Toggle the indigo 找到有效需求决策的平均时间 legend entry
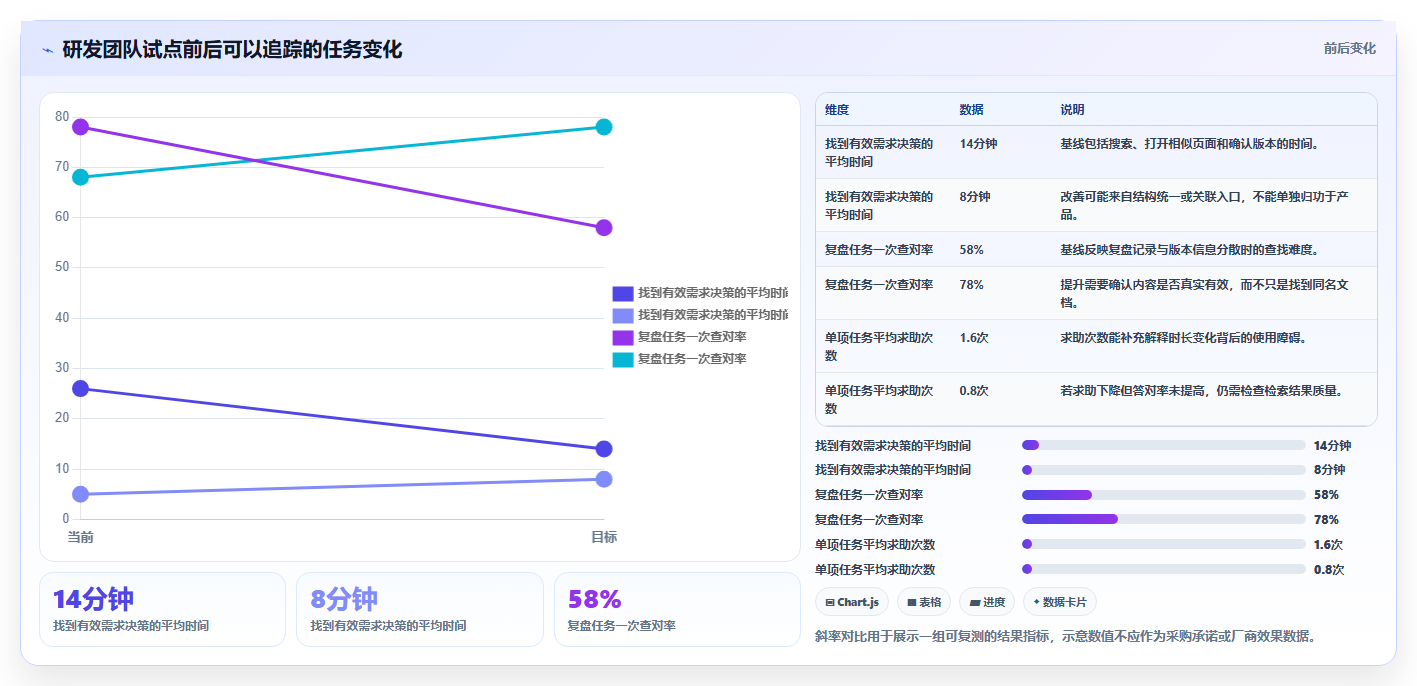This screenshot has width=1417, height=686. pyautogui.click(x=700, y=293)
